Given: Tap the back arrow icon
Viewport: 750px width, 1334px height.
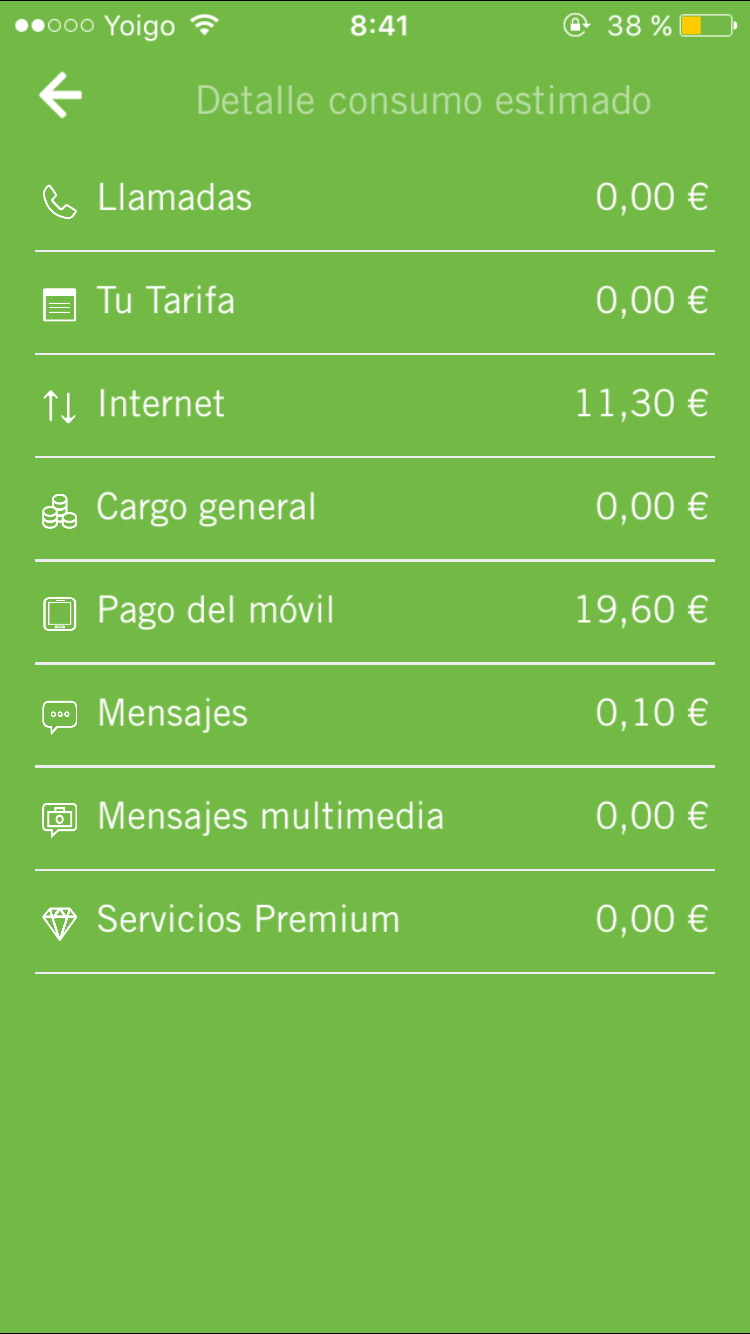Looking at the screenshot, I should pyautogui.click(x=61, y=97).
